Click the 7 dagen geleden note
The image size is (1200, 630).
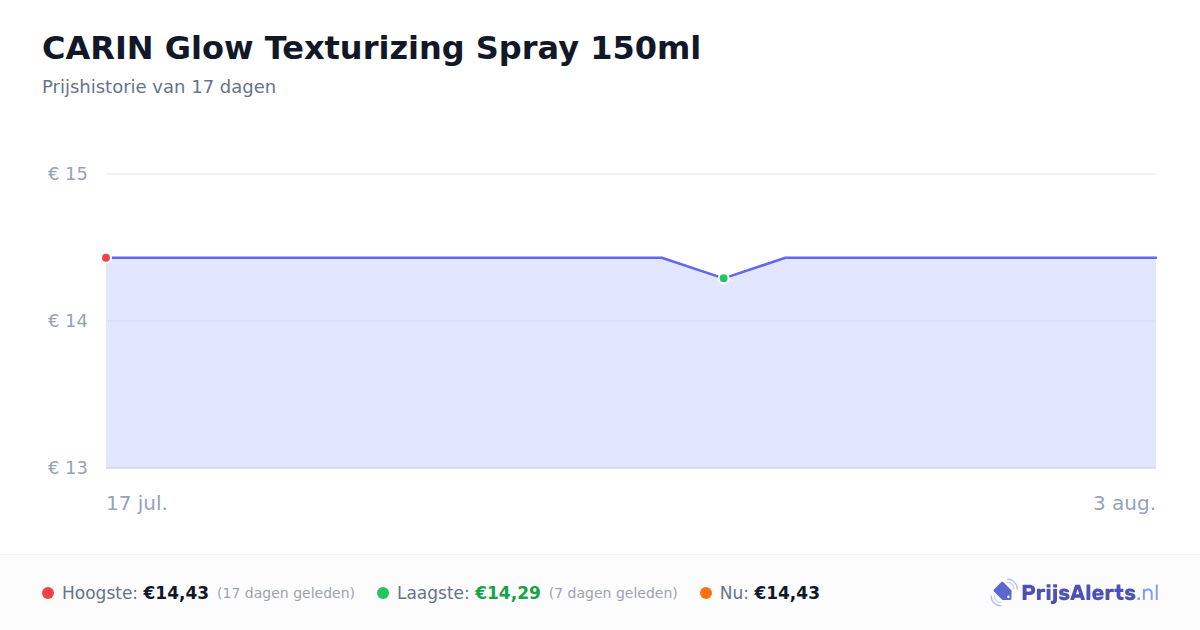coord(613,593)
